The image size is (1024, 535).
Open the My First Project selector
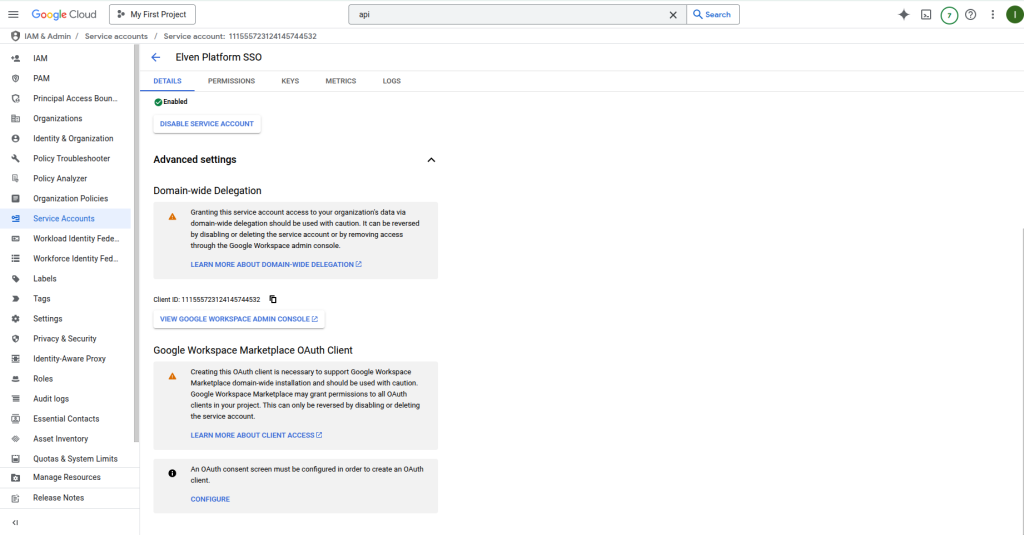[152, 14]
